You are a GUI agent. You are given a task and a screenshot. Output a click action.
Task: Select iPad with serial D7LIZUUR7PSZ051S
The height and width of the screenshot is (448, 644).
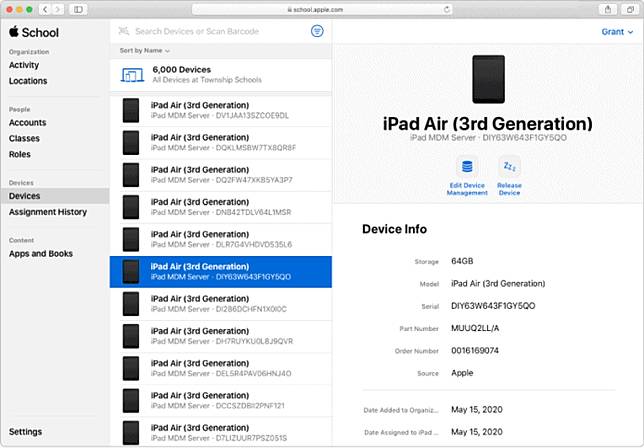pos(221,432)
